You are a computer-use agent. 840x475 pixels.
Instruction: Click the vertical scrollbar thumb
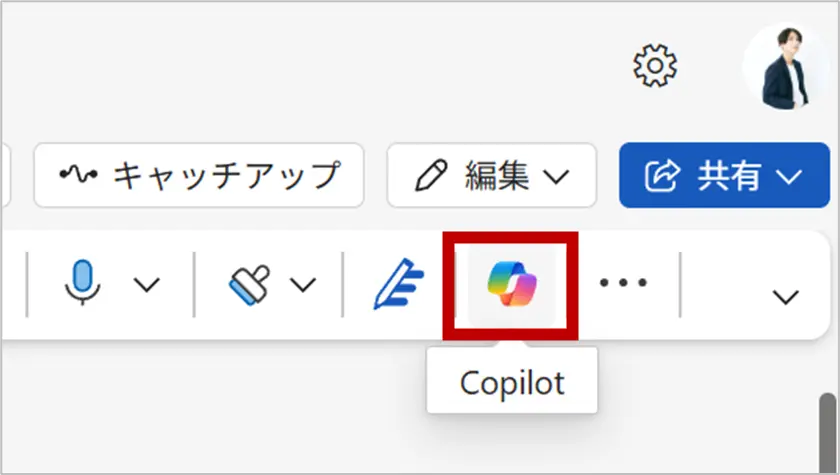pos(827,430)
